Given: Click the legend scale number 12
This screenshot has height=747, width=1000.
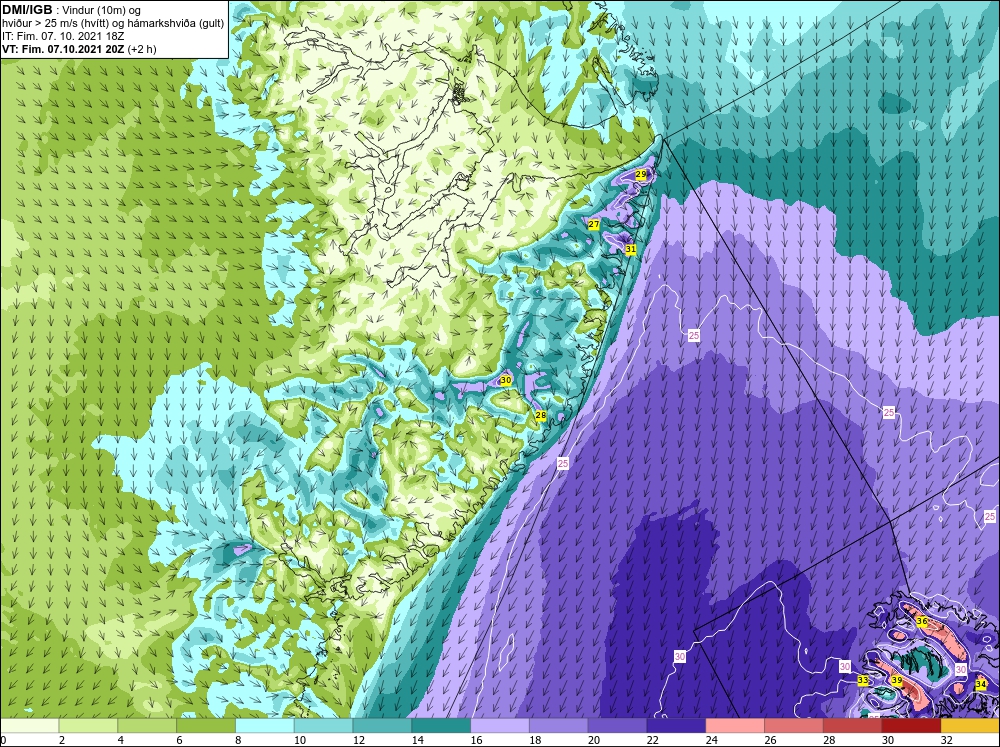Looking at the screenshot, I should (358, 740).
